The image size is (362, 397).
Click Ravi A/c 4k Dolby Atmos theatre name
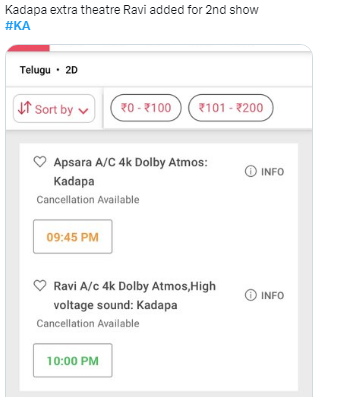(x=135, y=295)
